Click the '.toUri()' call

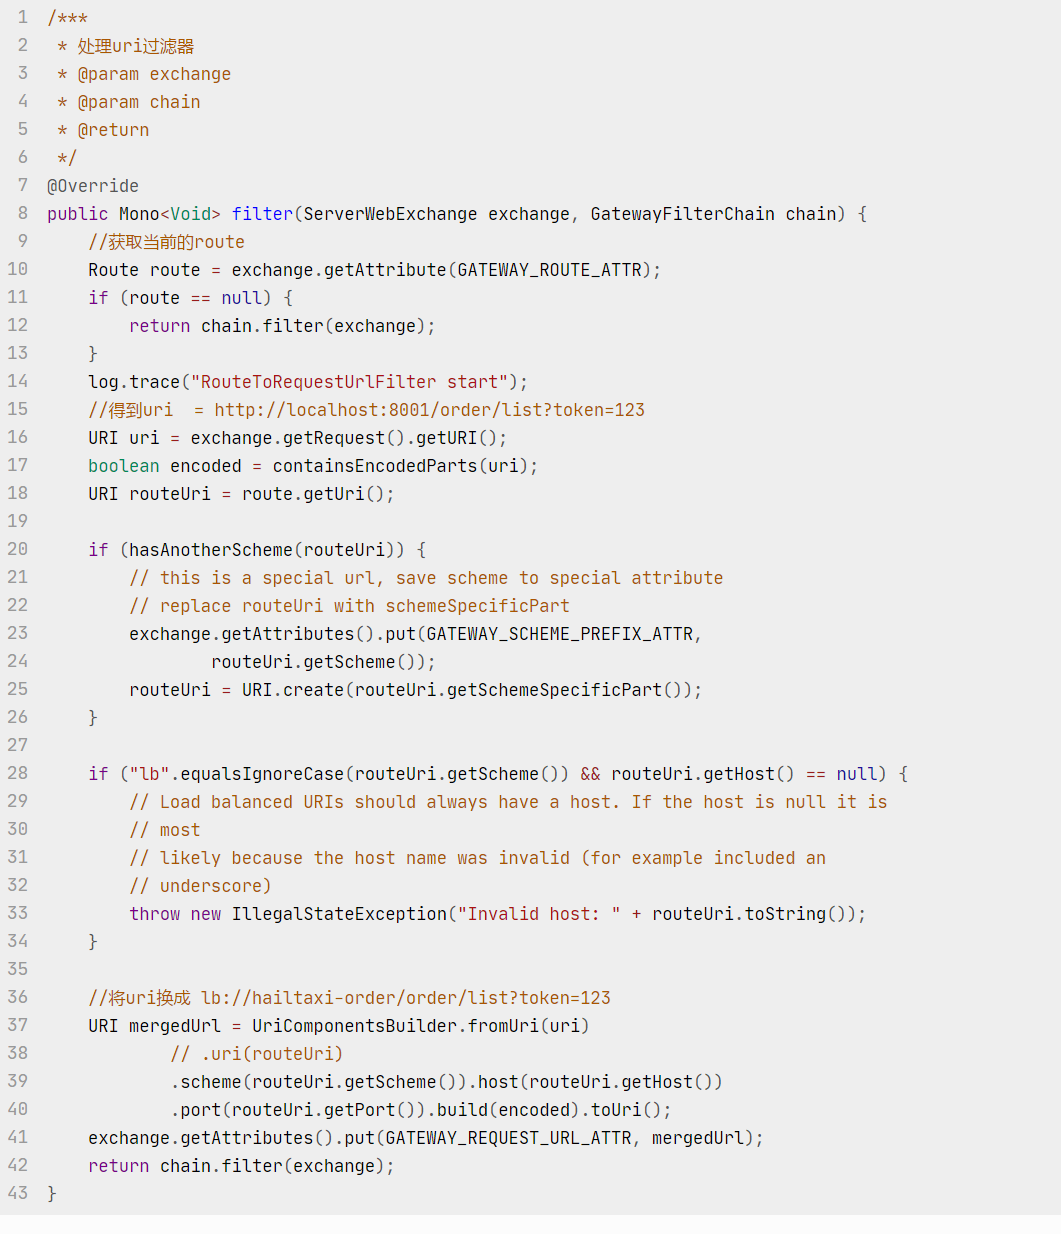tap(621, 1110)
